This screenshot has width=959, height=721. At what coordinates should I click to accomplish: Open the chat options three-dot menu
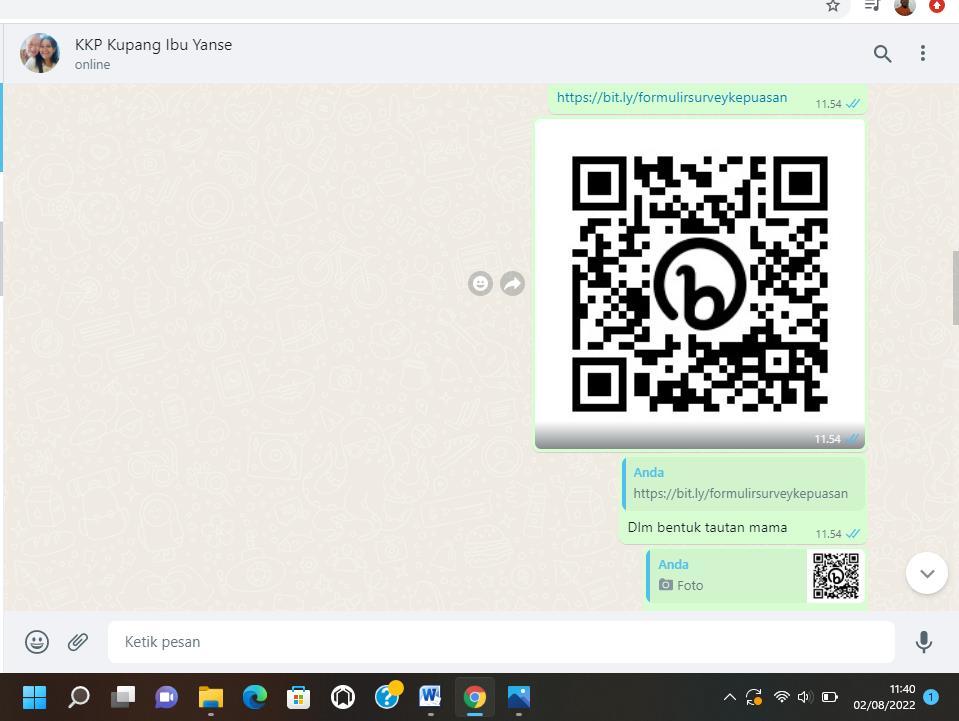922,53
